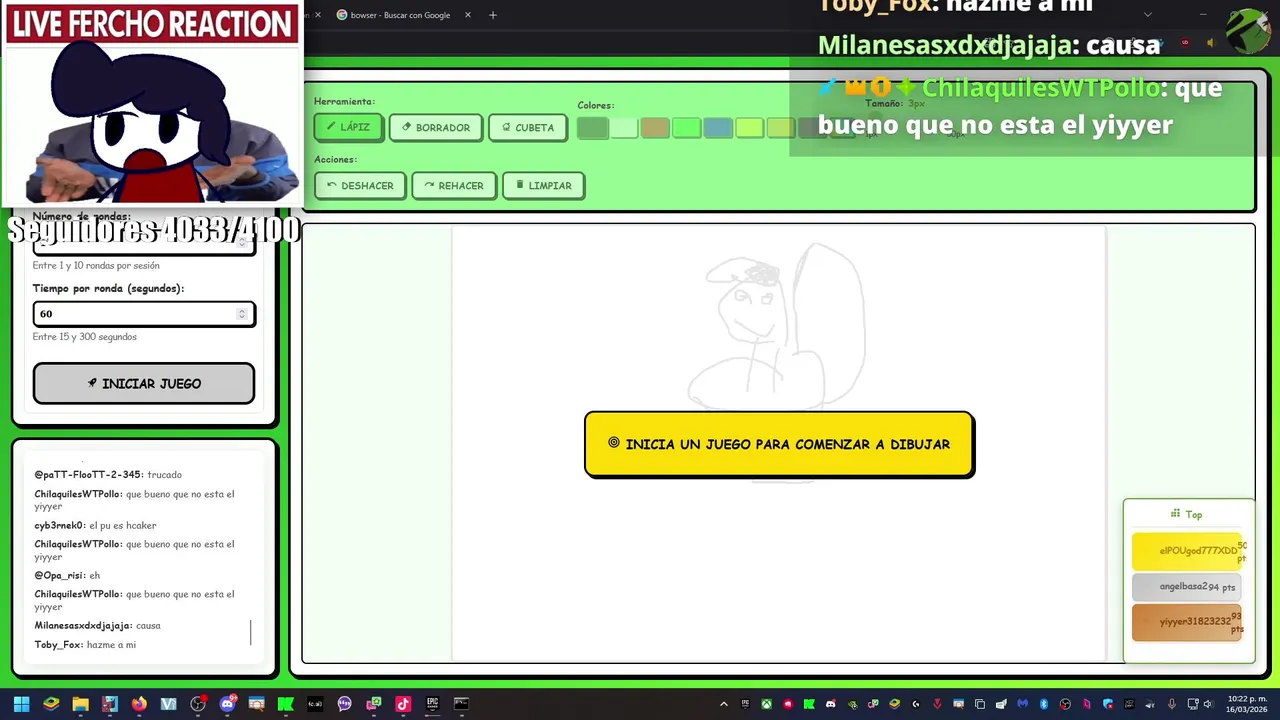1280x720 pixels.
Task: Click the volume speaker icon in tray
Action: pos(1208,704)
